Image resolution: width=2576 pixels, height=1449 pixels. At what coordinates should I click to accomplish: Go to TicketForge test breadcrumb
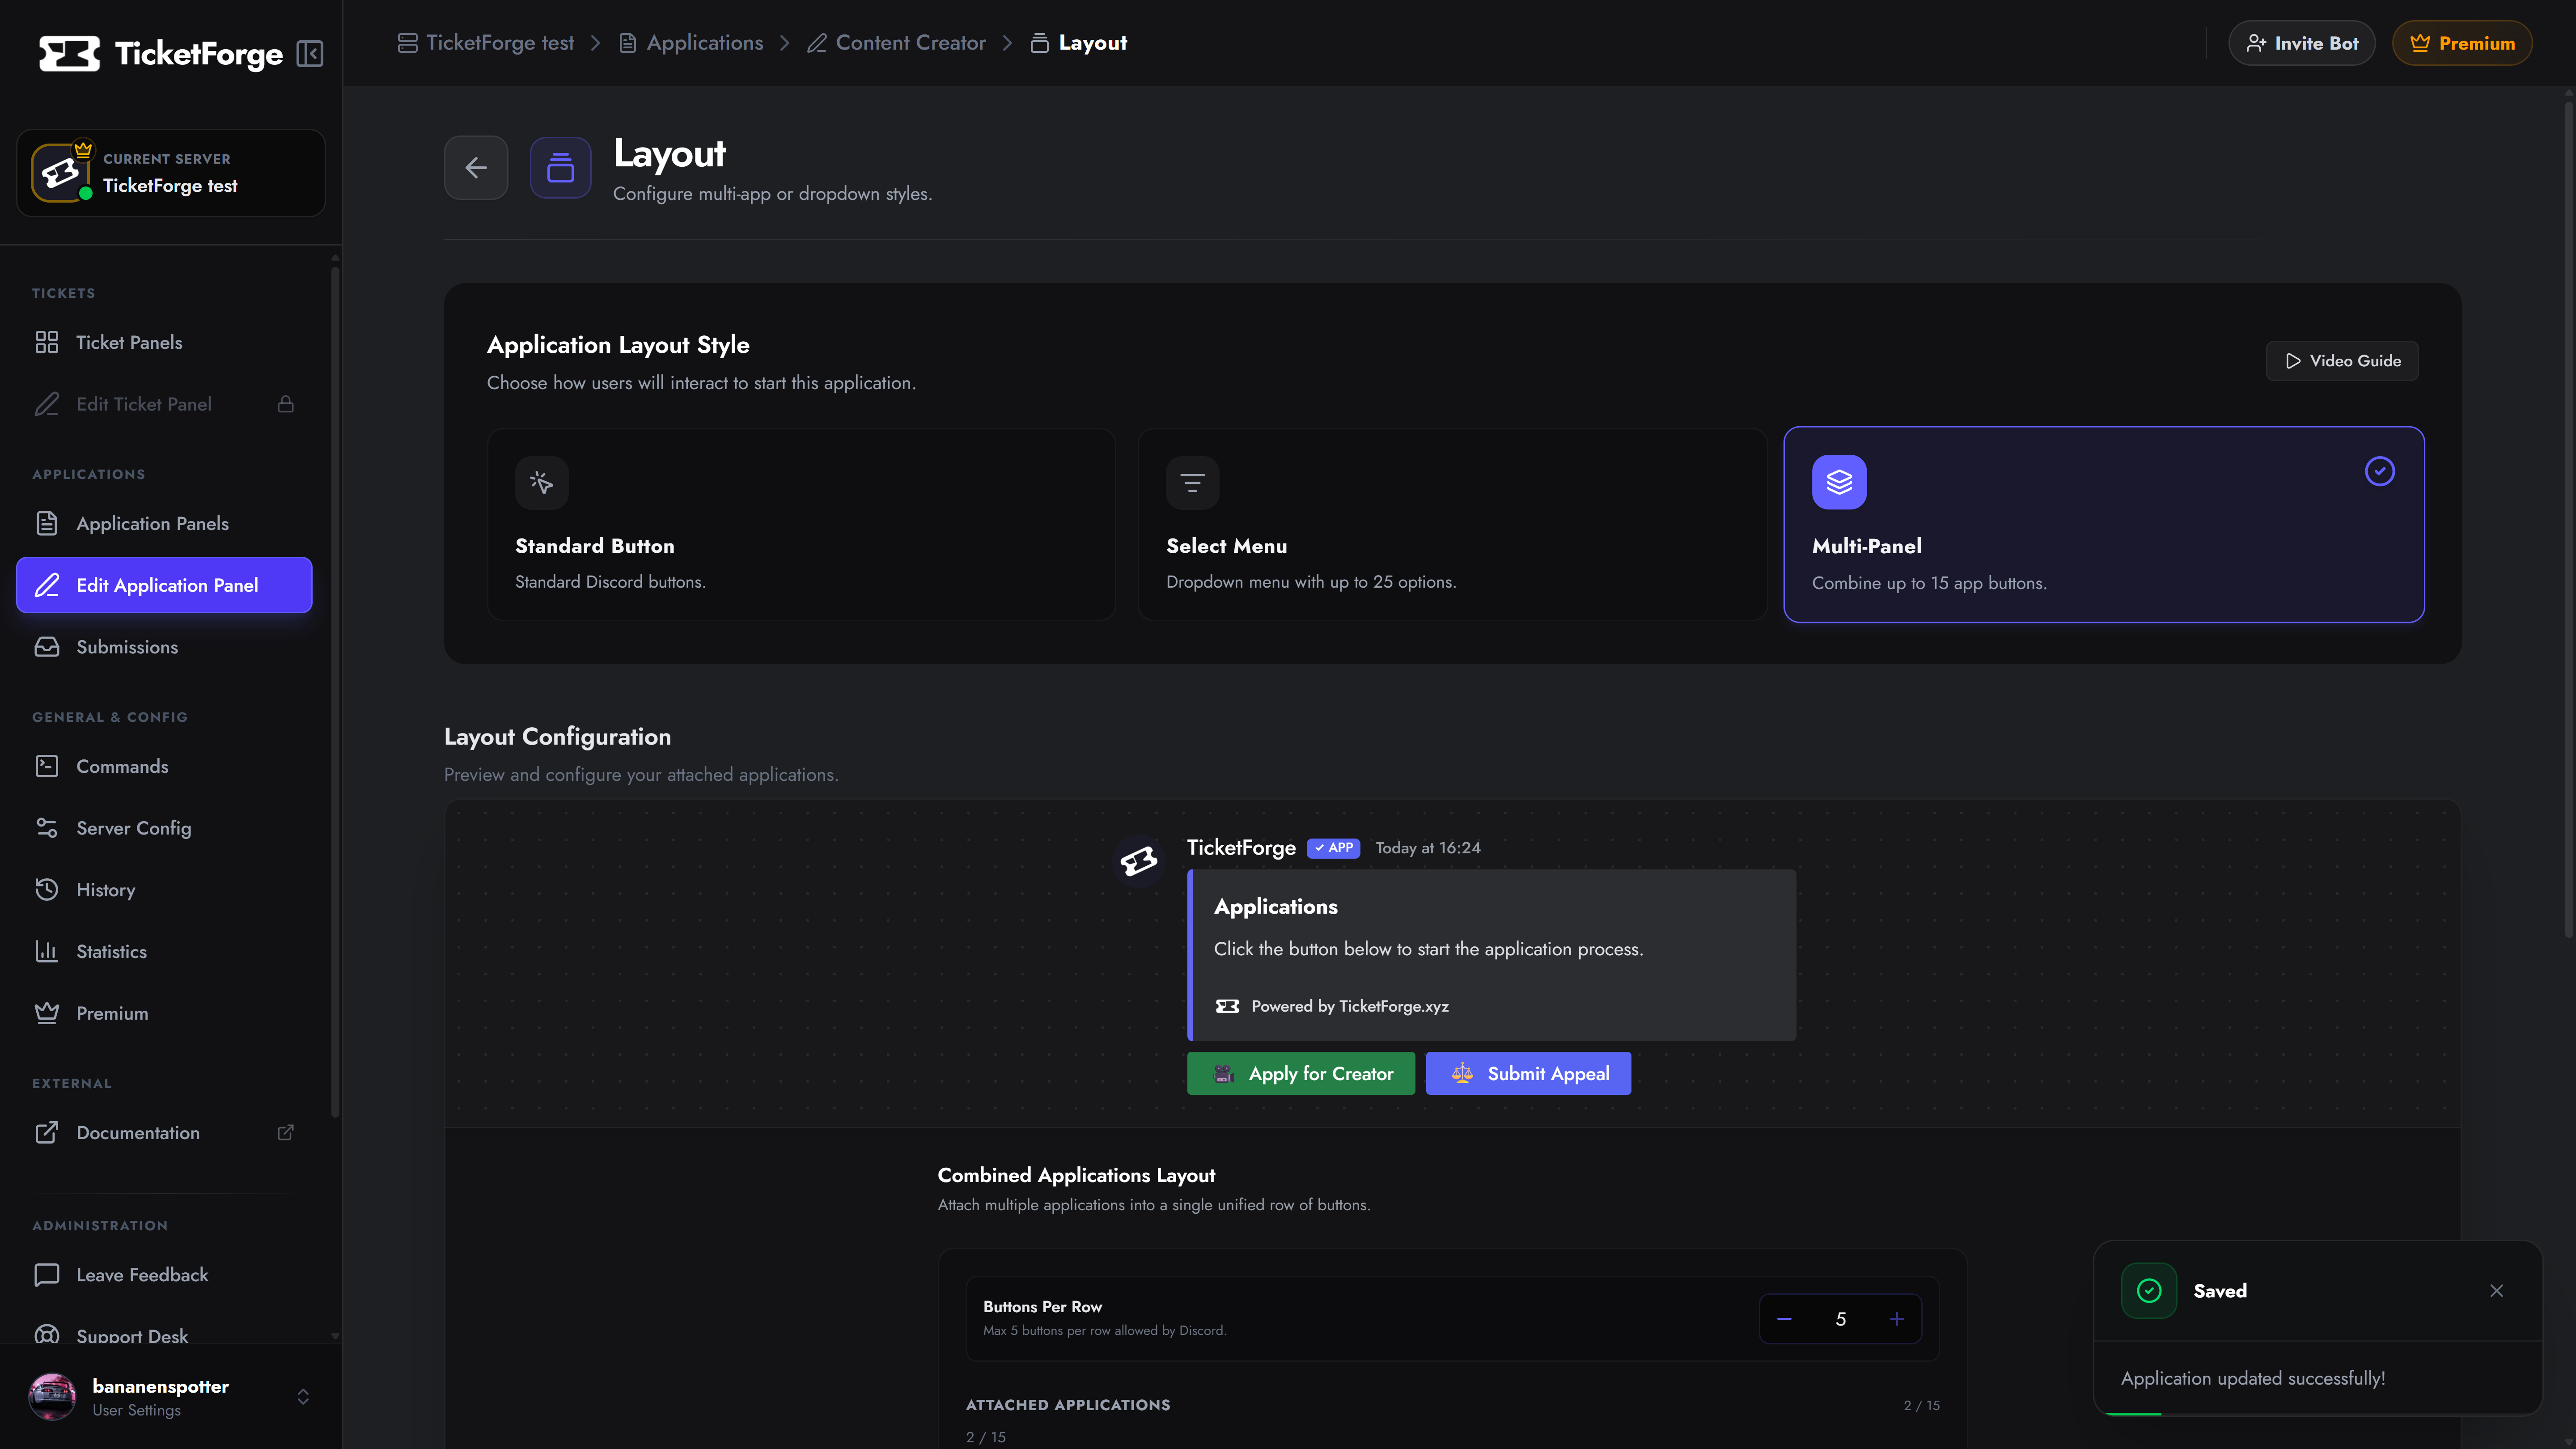pos(486,43)
